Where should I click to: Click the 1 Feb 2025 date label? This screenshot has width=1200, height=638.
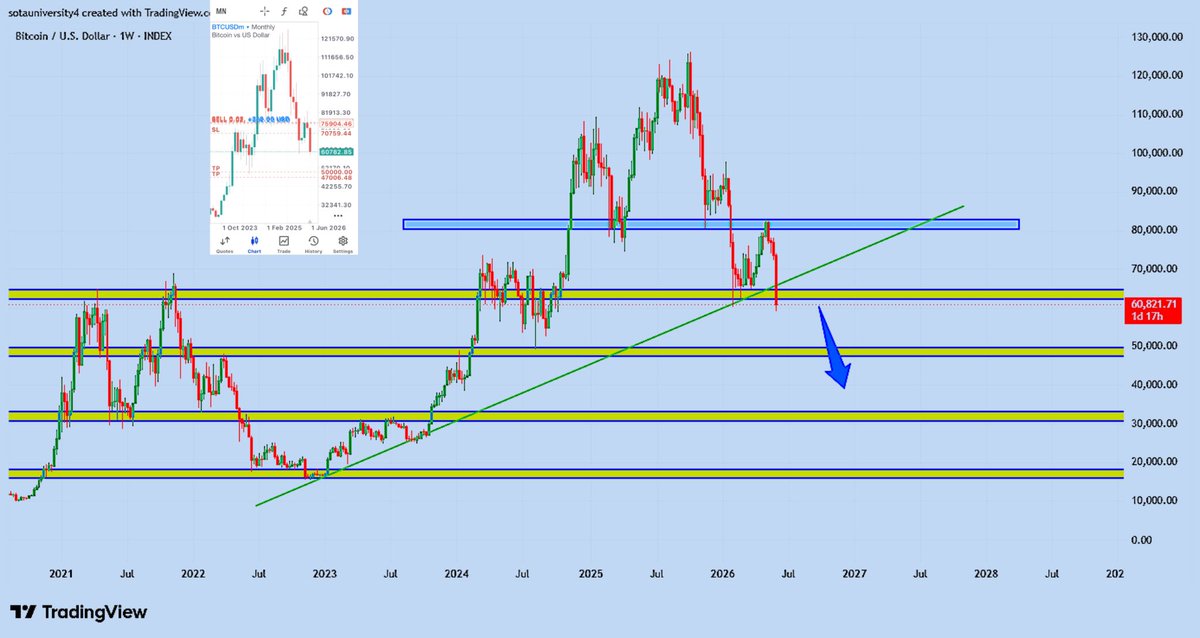tap(284, 228)
